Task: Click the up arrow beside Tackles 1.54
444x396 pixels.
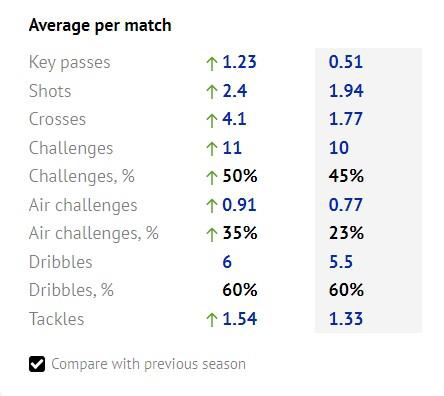Action: (x=212, y=320)
